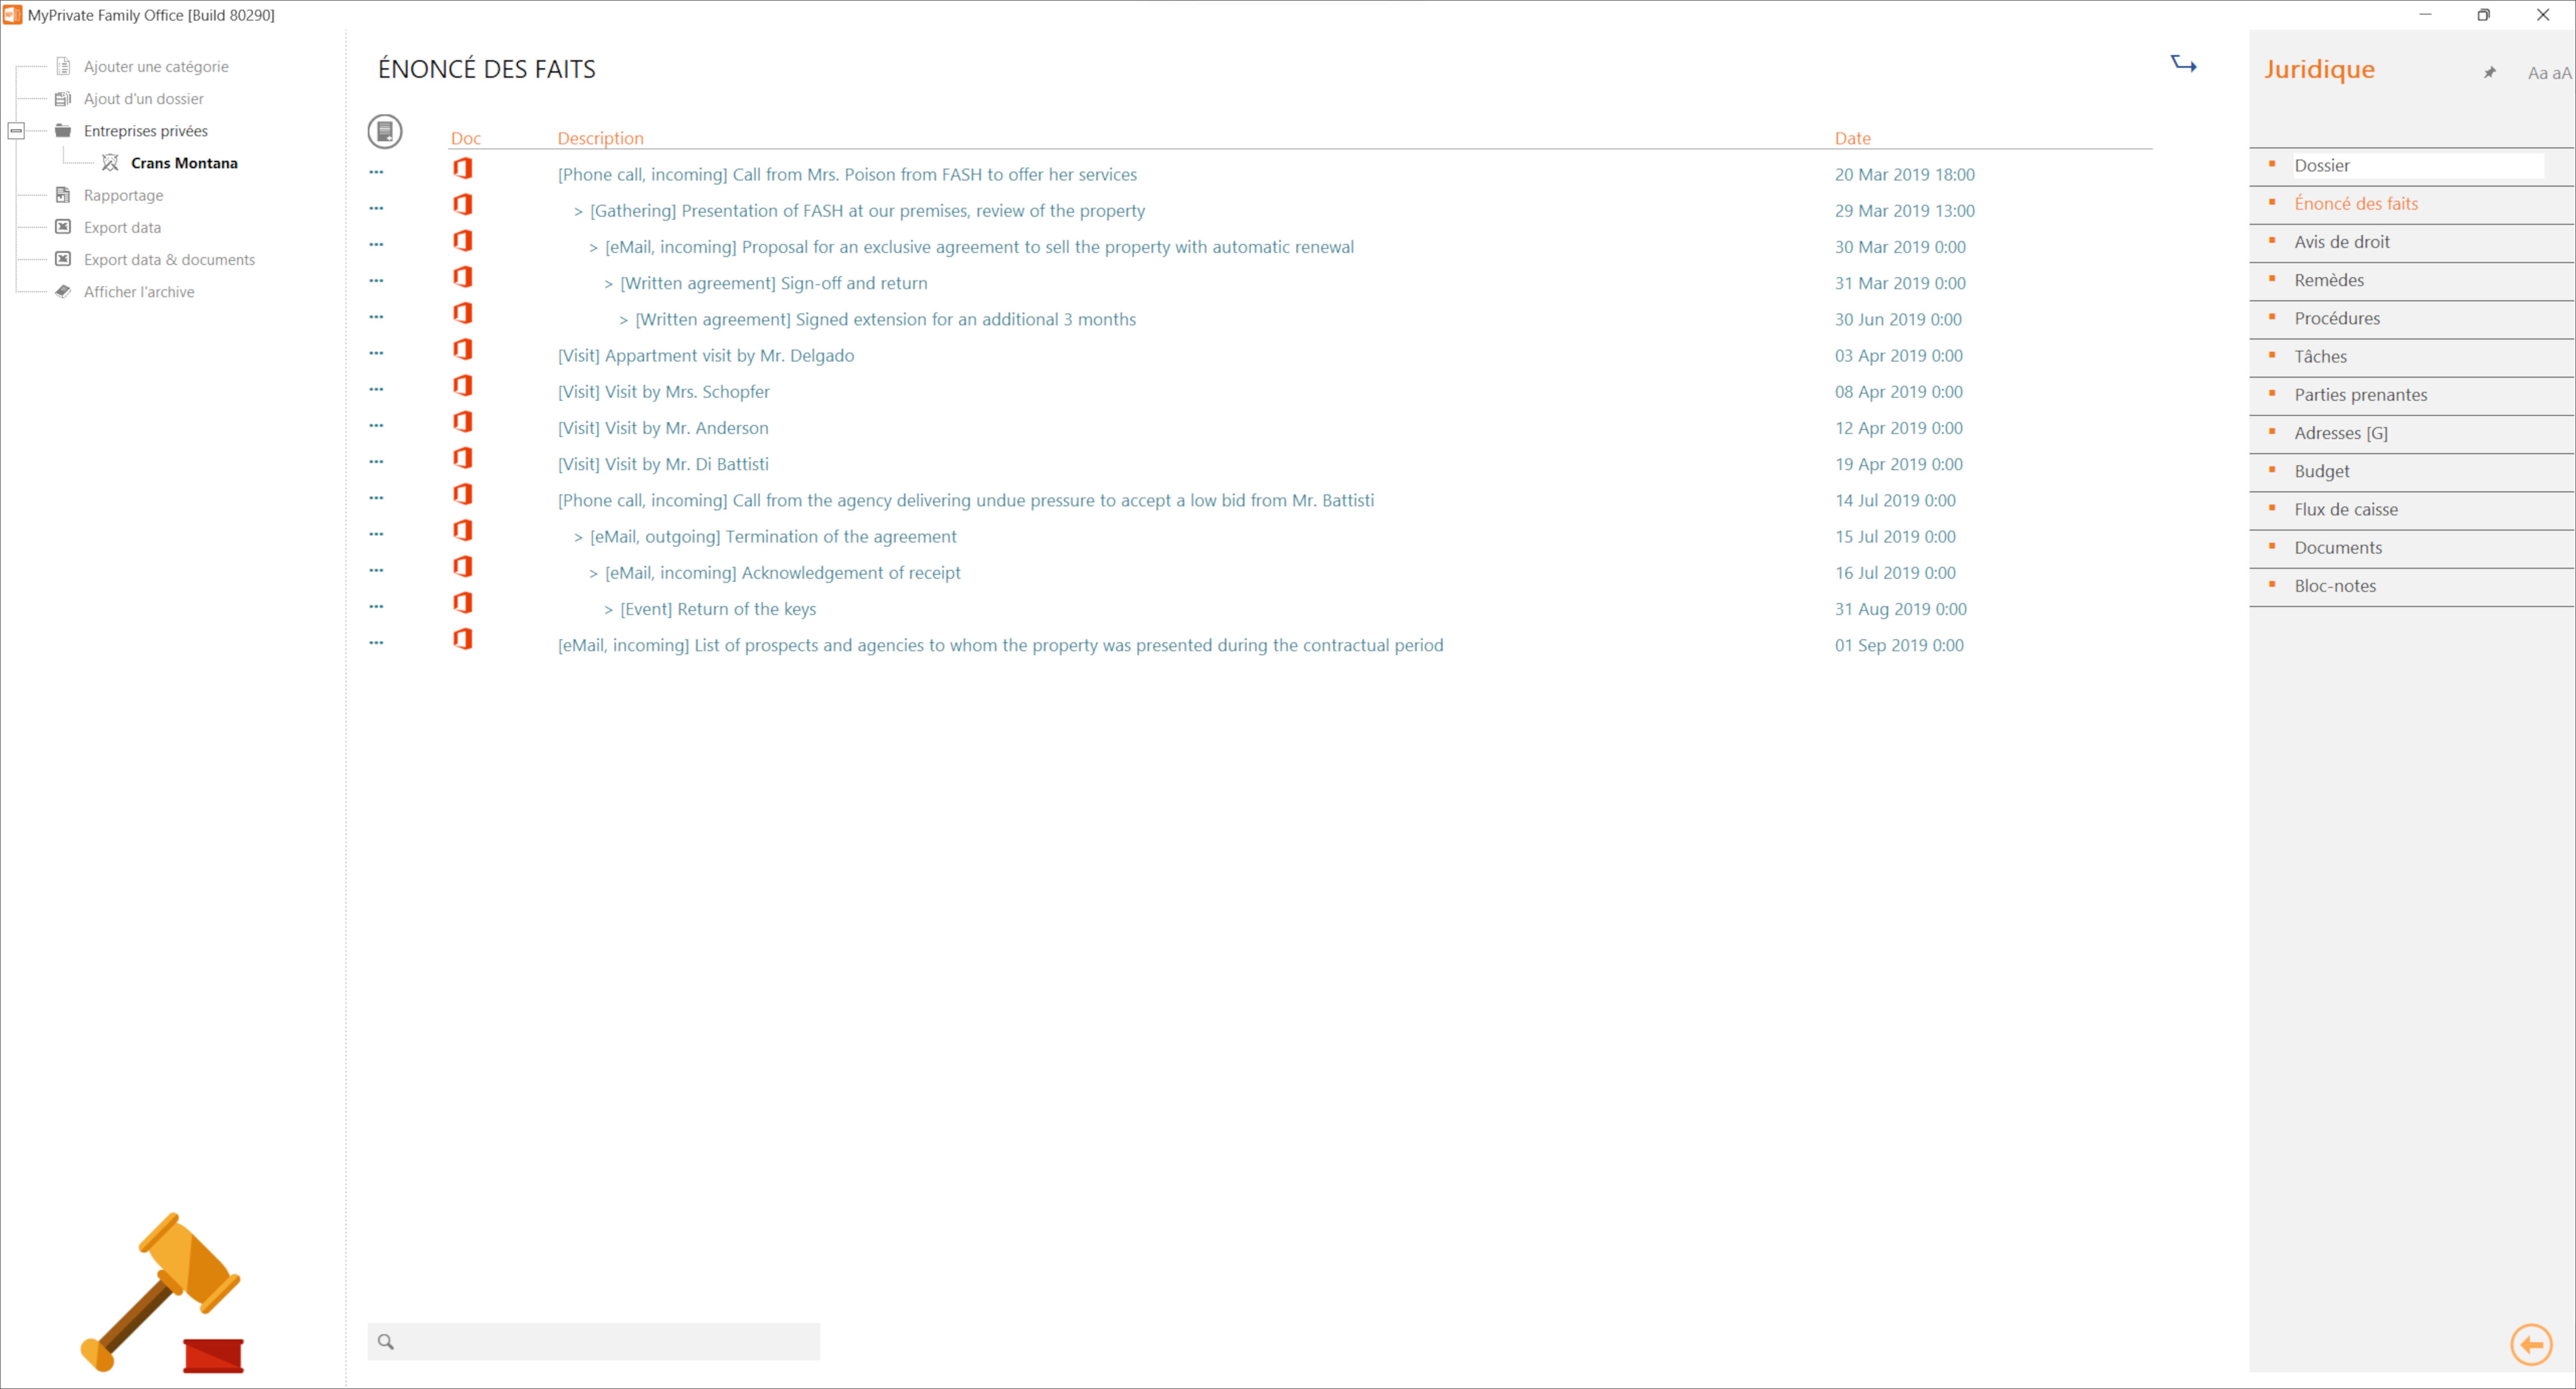Image resolution: width=2576 pixels, height=1389 pixels.
Task: Click the orange back arrow button
Action: point(2531,1344)
